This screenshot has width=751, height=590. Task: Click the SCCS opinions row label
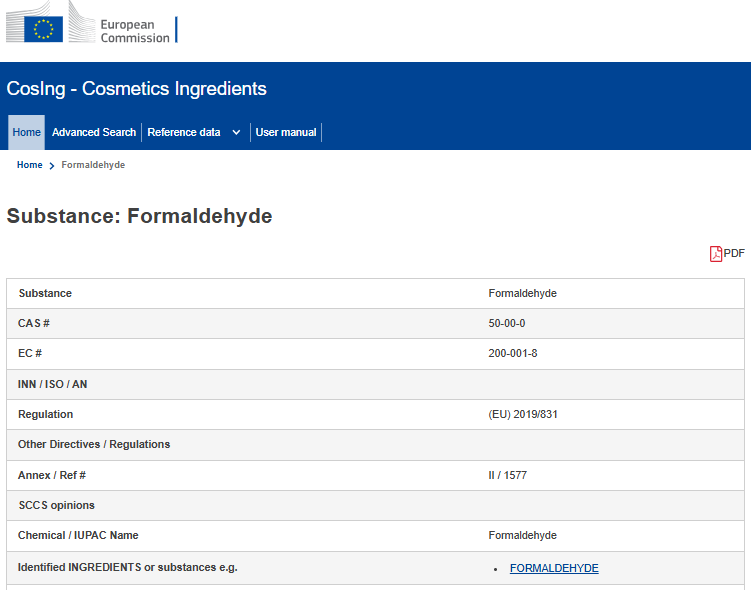coord(57,505)
